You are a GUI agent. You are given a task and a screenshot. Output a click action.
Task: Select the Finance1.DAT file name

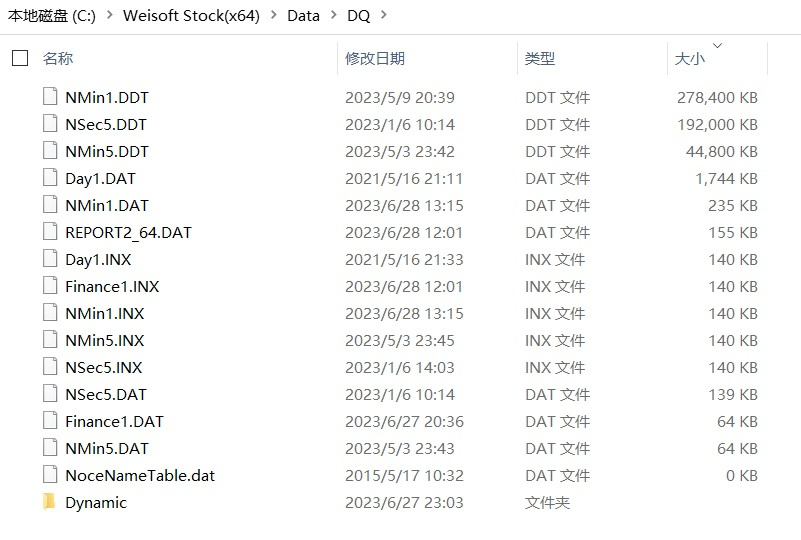(114, 421)
